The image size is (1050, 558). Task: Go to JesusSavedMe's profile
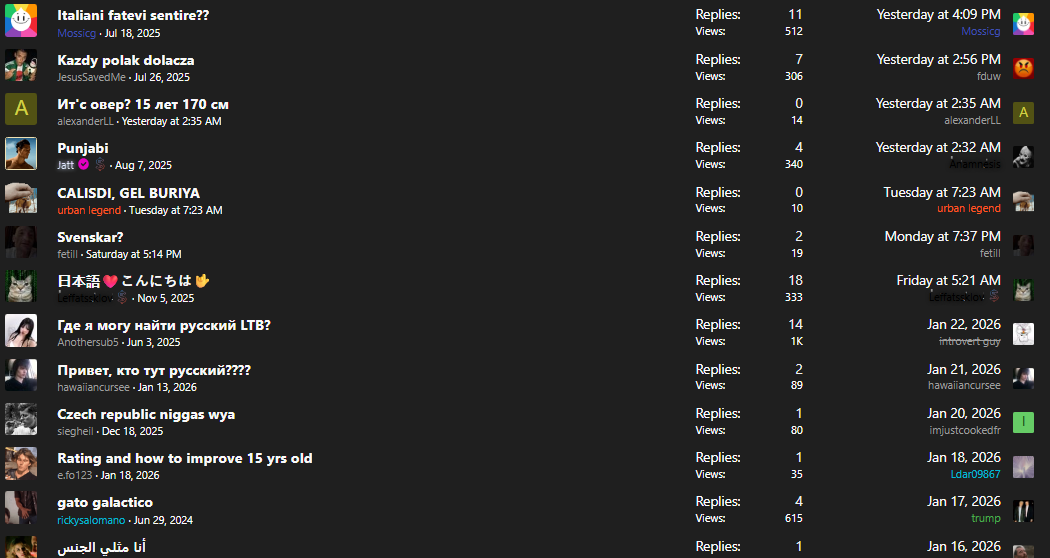[x=91, y=77]
